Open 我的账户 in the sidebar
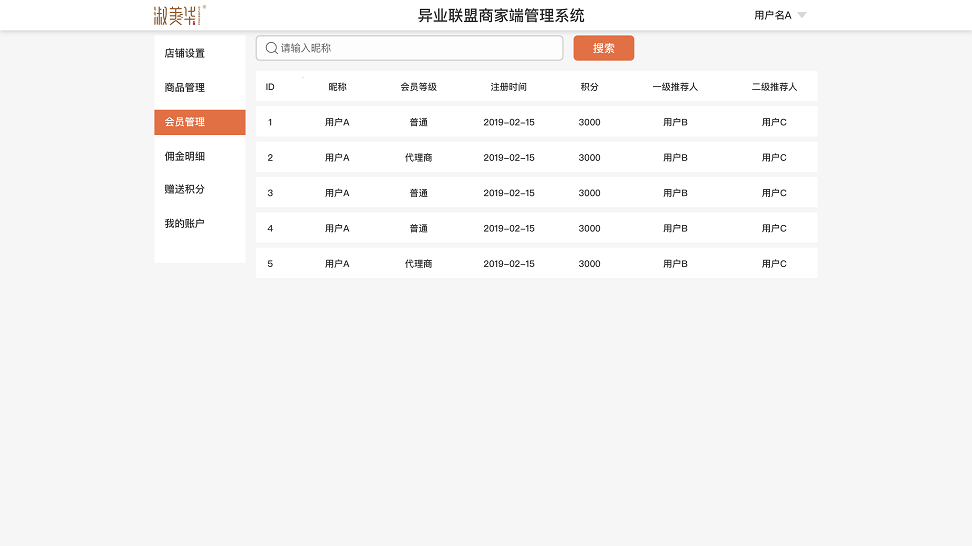Viewport: 972px width, 546px height. point(185,223)
